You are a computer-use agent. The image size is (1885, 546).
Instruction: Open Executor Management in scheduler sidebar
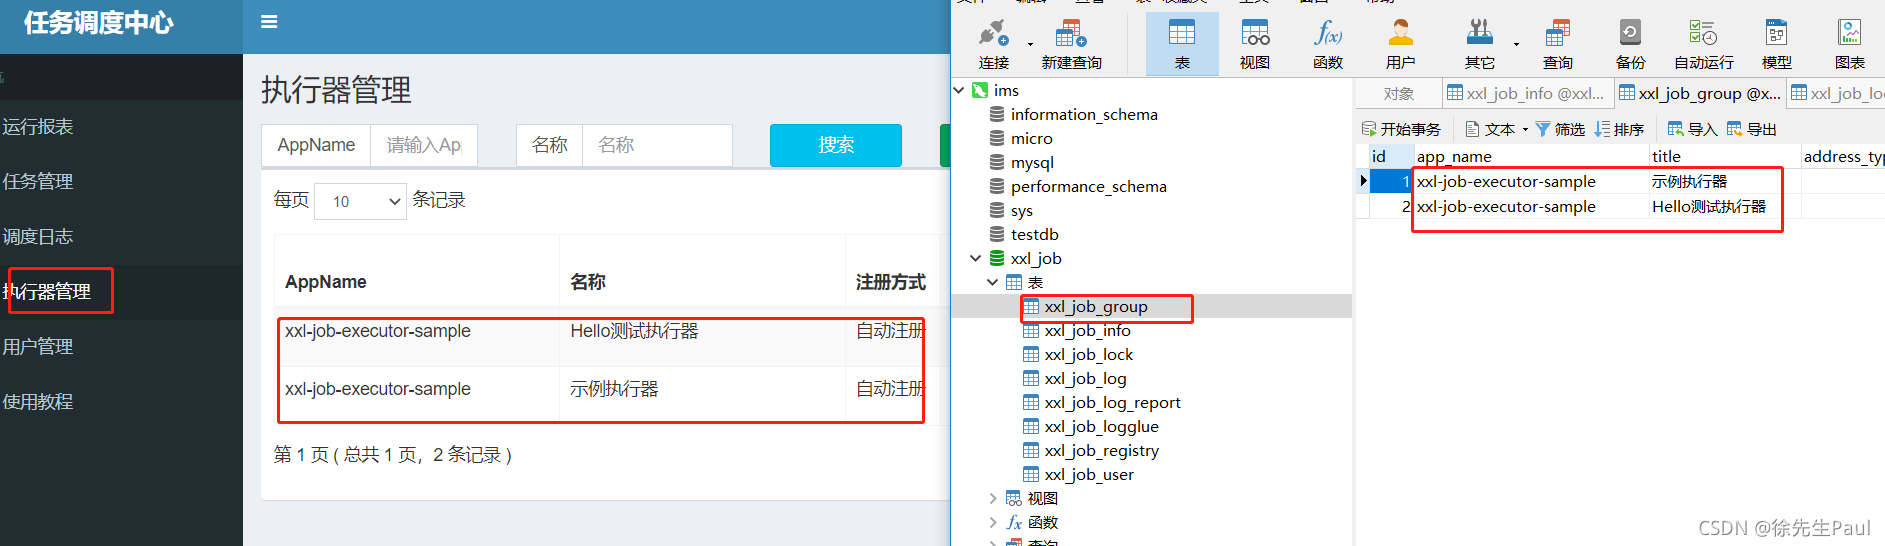coord(47,292)
